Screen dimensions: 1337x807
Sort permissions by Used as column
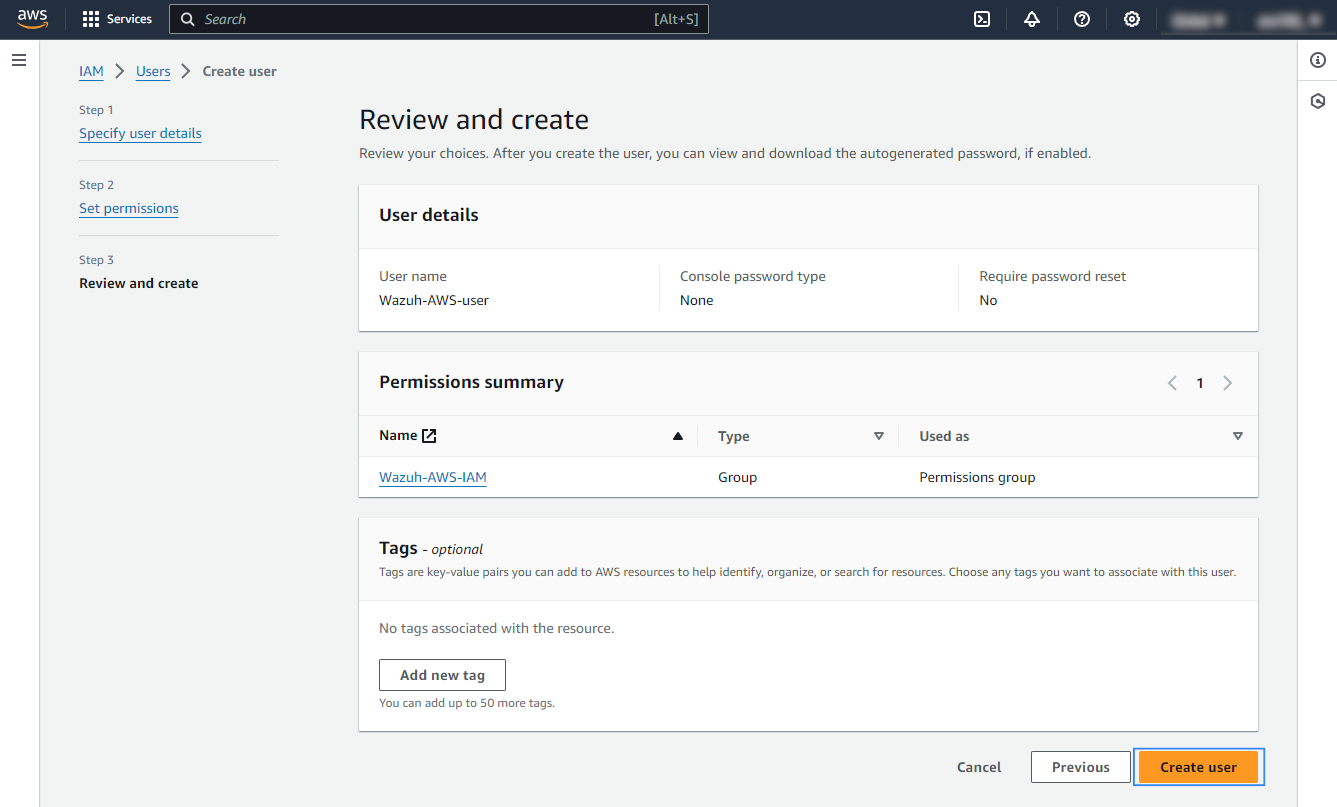(x=1238, y=436)
